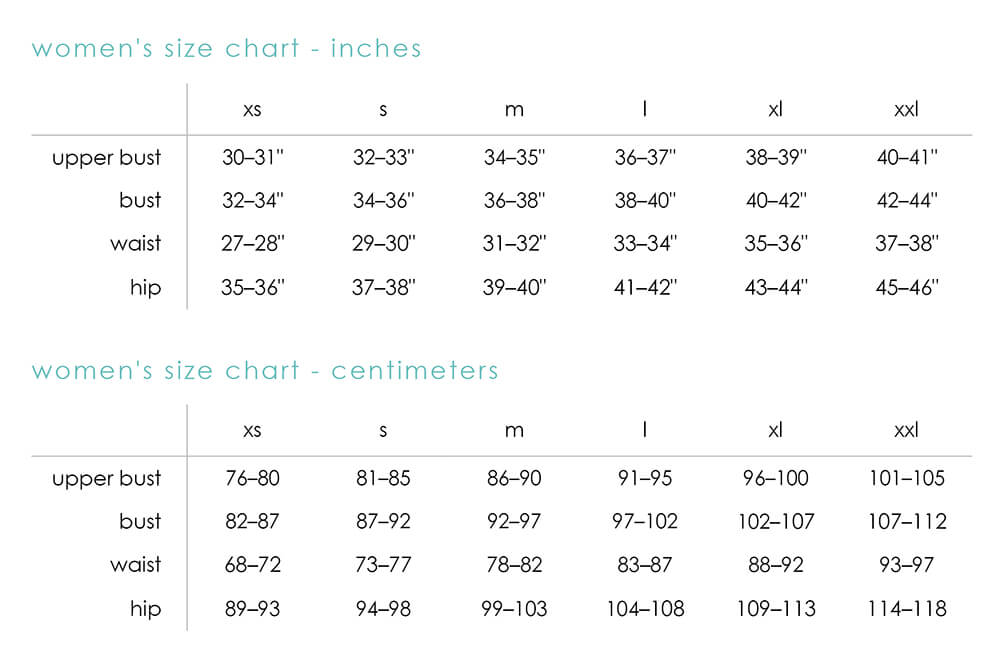Click the m column header in inches chart

[x=514, y=109]
